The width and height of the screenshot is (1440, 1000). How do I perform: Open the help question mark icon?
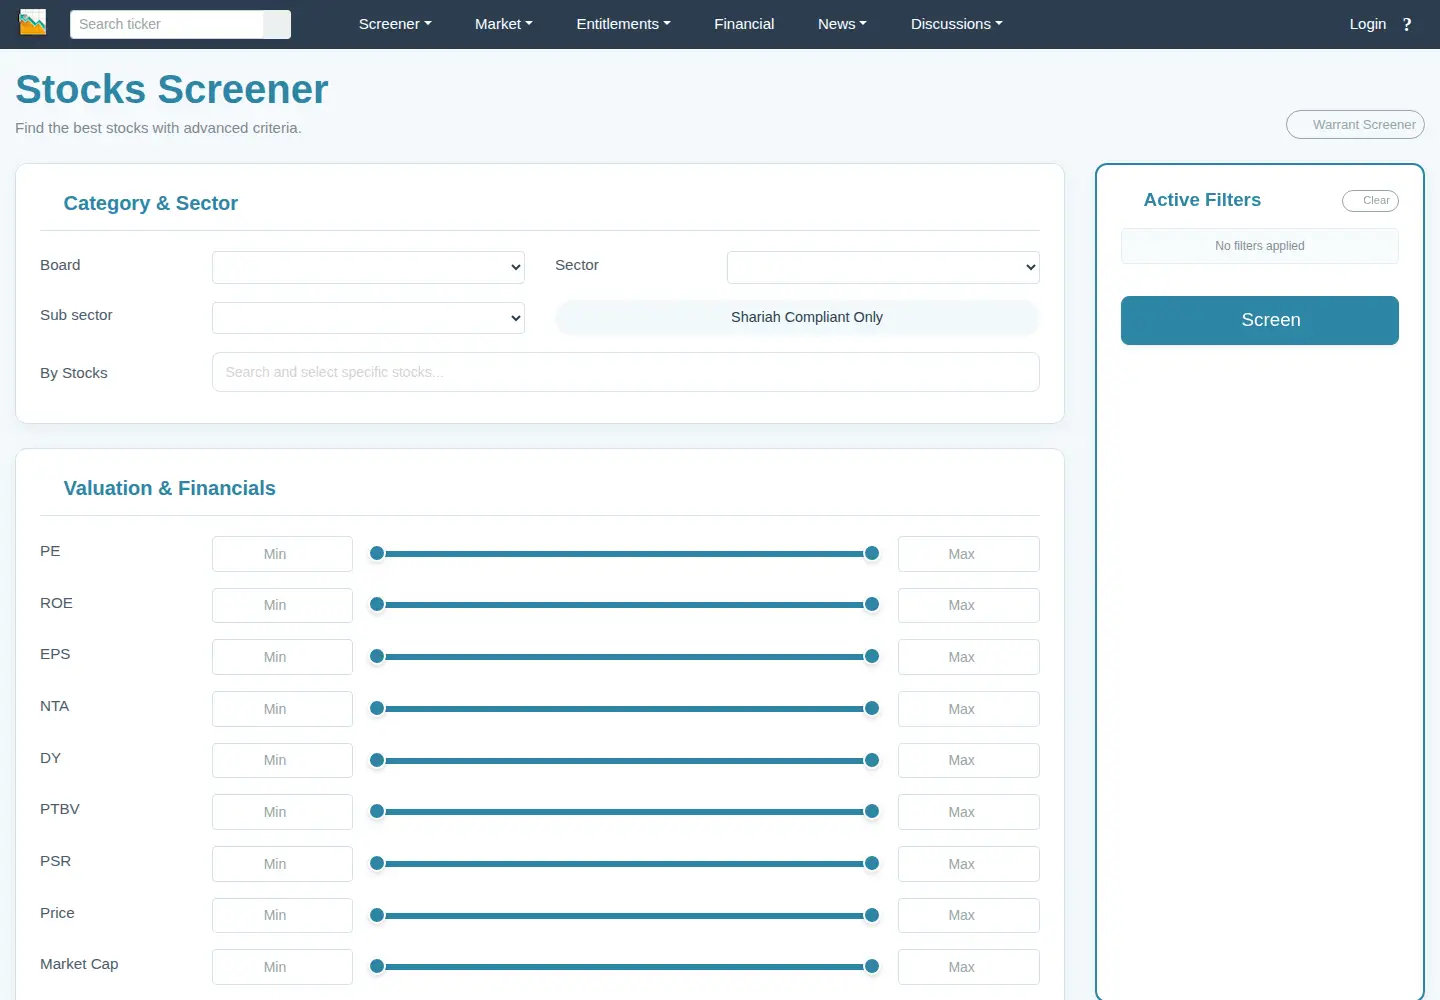pos(1407,24)
